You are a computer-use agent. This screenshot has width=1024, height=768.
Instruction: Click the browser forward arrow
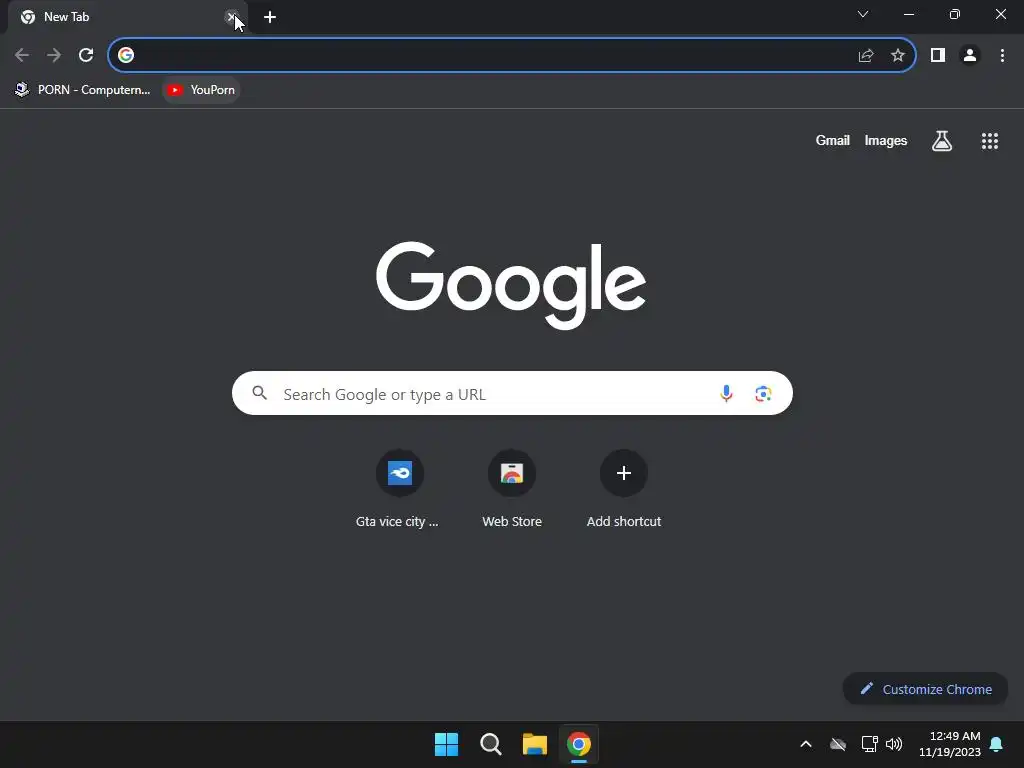click(x=54, y=56)
